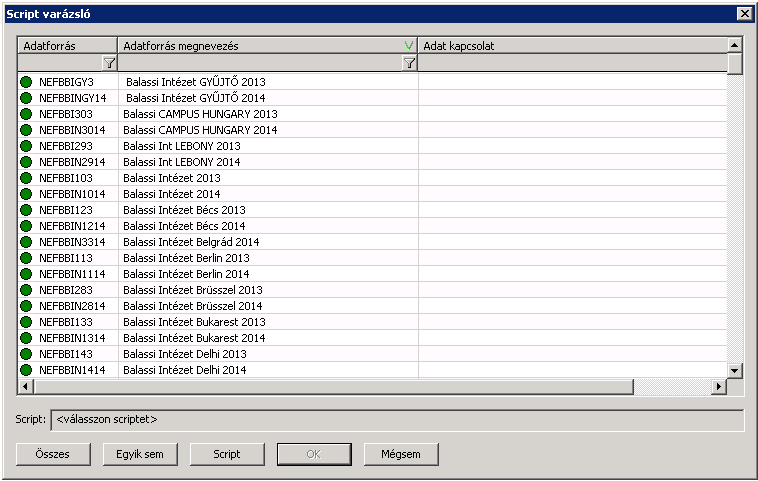The image size is (758, 481).
Task: Select row Balassi CAMPUS HUNGARY 2014
Action: click(373, 130)
